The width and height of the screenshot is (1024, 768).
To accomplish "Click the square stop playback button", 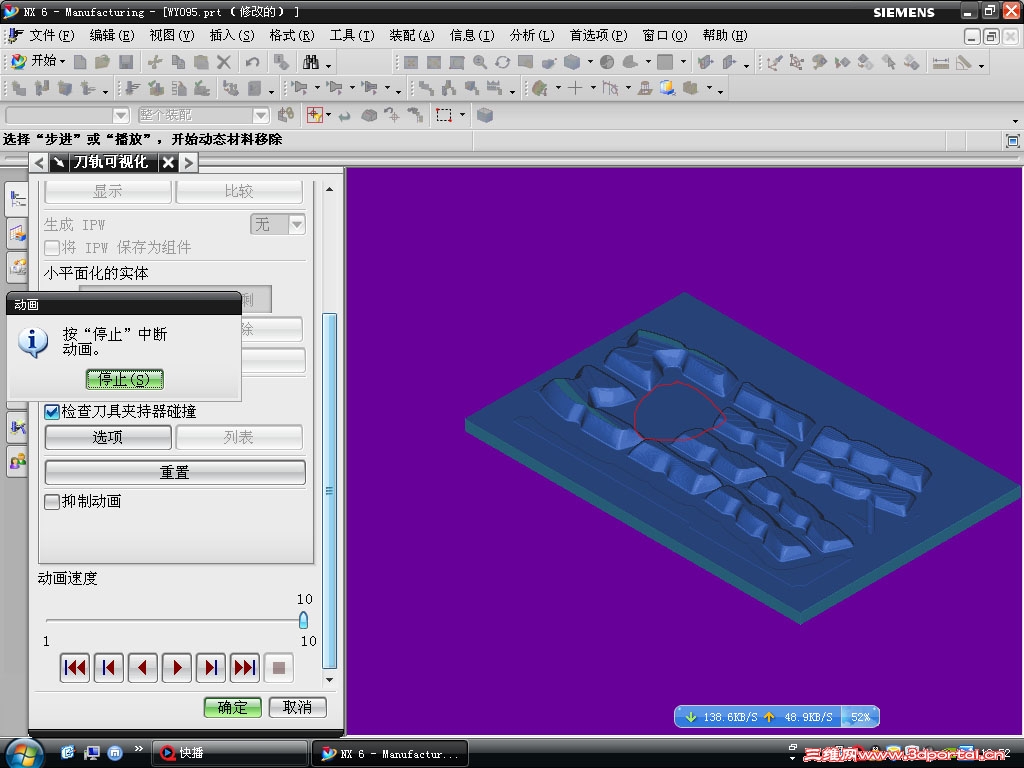I will click(x=278, y=667).
